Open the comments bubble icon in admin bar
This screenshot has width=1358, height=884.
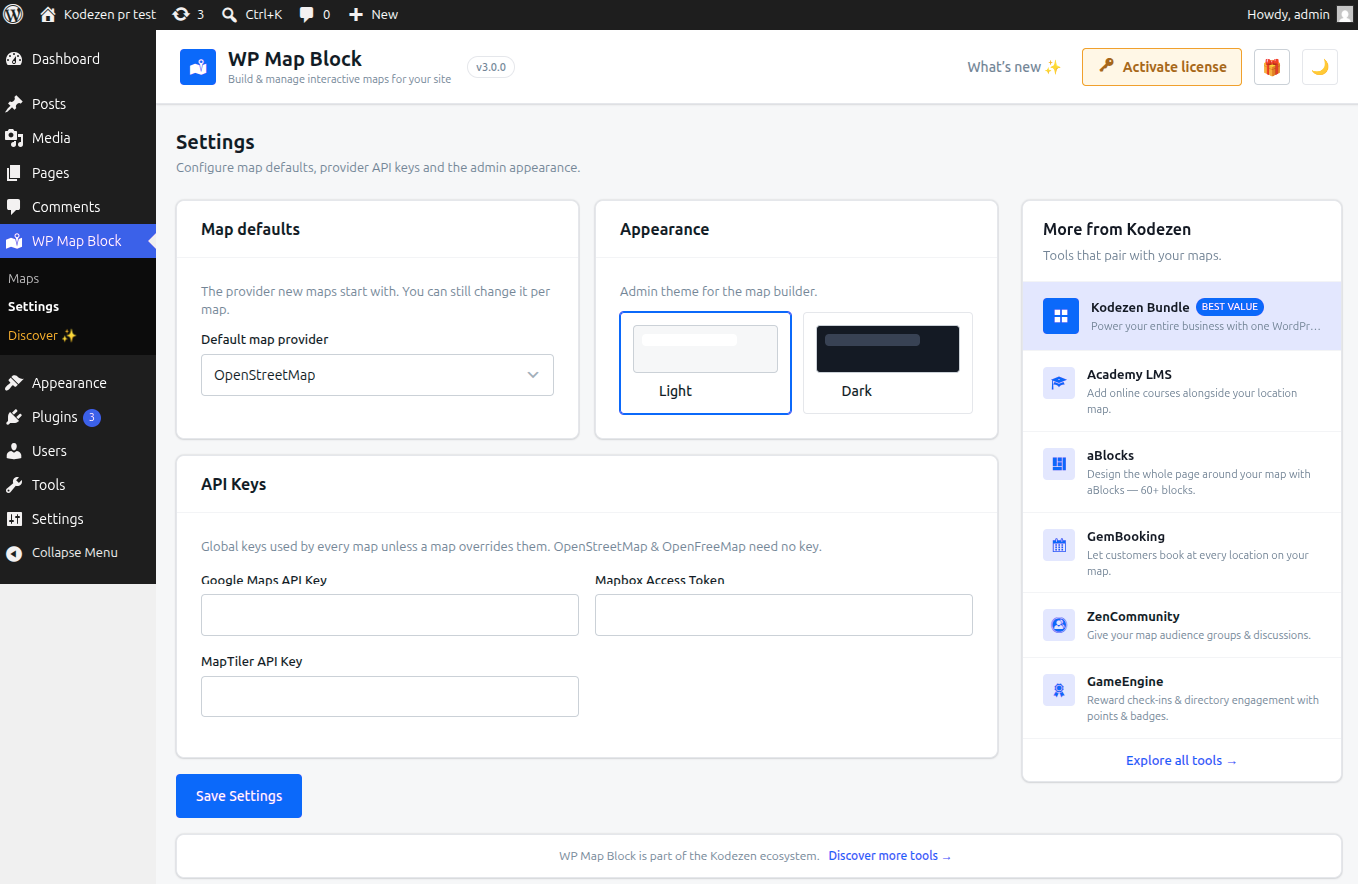pos(307,14)
